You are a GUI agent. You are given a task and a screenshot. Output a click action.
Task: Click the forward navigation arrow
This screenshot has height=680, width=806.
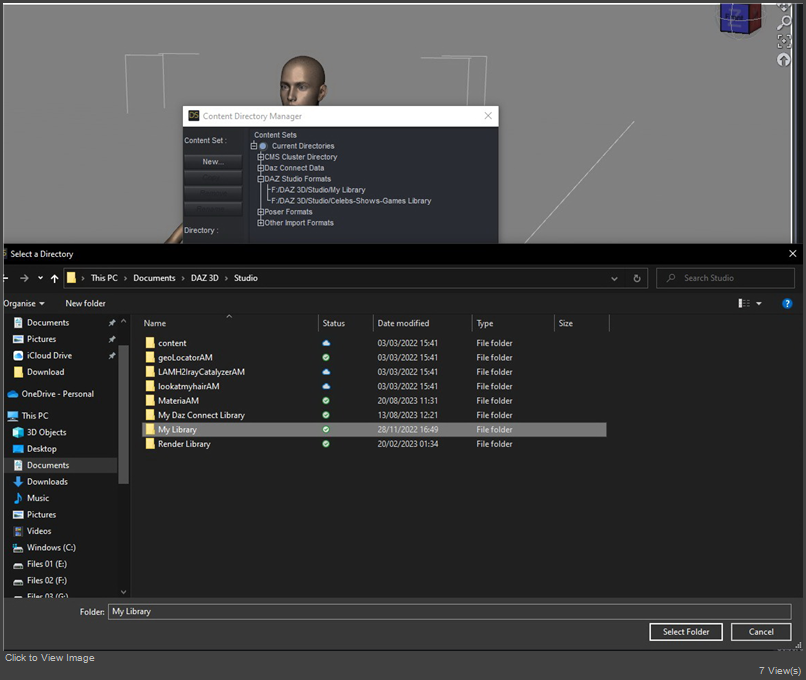pyautogui.click(x=24, y=278)
